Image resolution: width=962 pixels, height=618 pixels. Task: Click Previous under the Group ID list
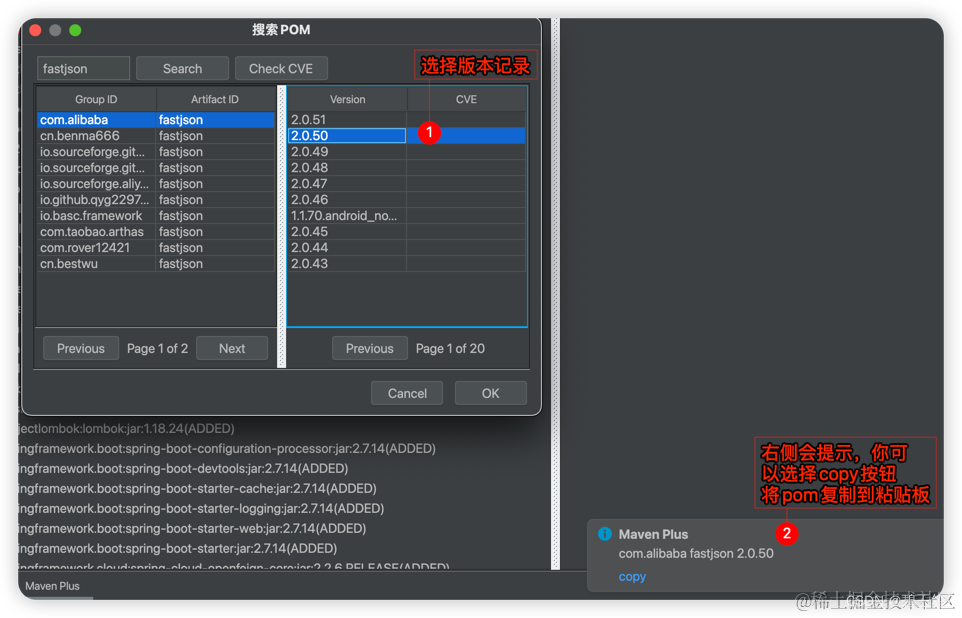pos(81,349)
